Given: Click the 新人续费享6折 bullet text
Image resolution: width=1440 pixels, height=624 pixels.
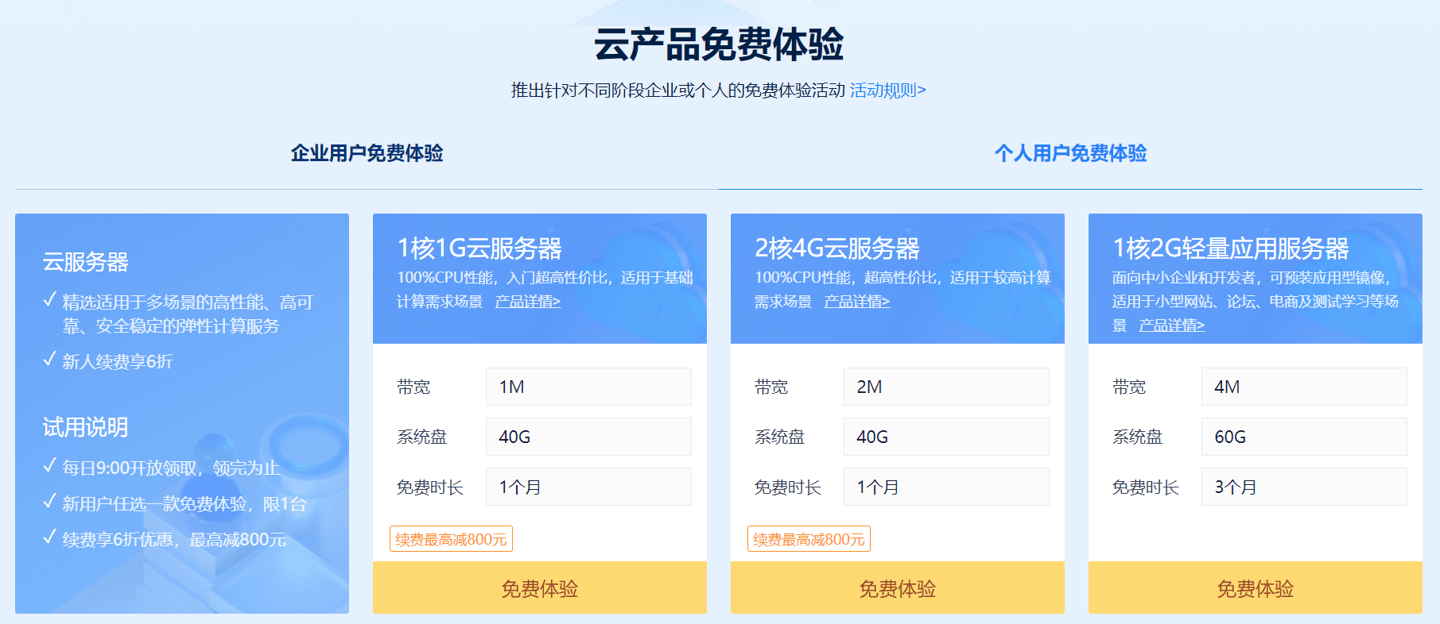Looking at the screenshot, I should [118, 361].
